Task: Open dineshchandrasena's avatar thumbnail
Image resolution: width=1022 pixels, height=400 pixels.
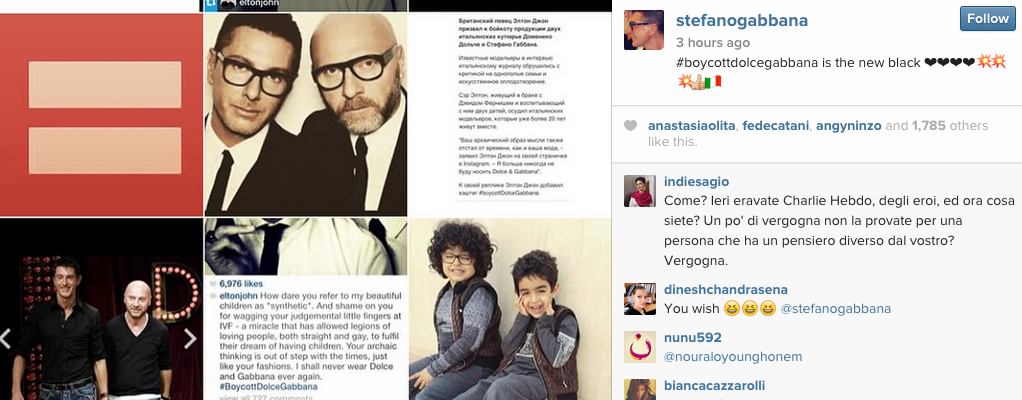Action: 640,299
